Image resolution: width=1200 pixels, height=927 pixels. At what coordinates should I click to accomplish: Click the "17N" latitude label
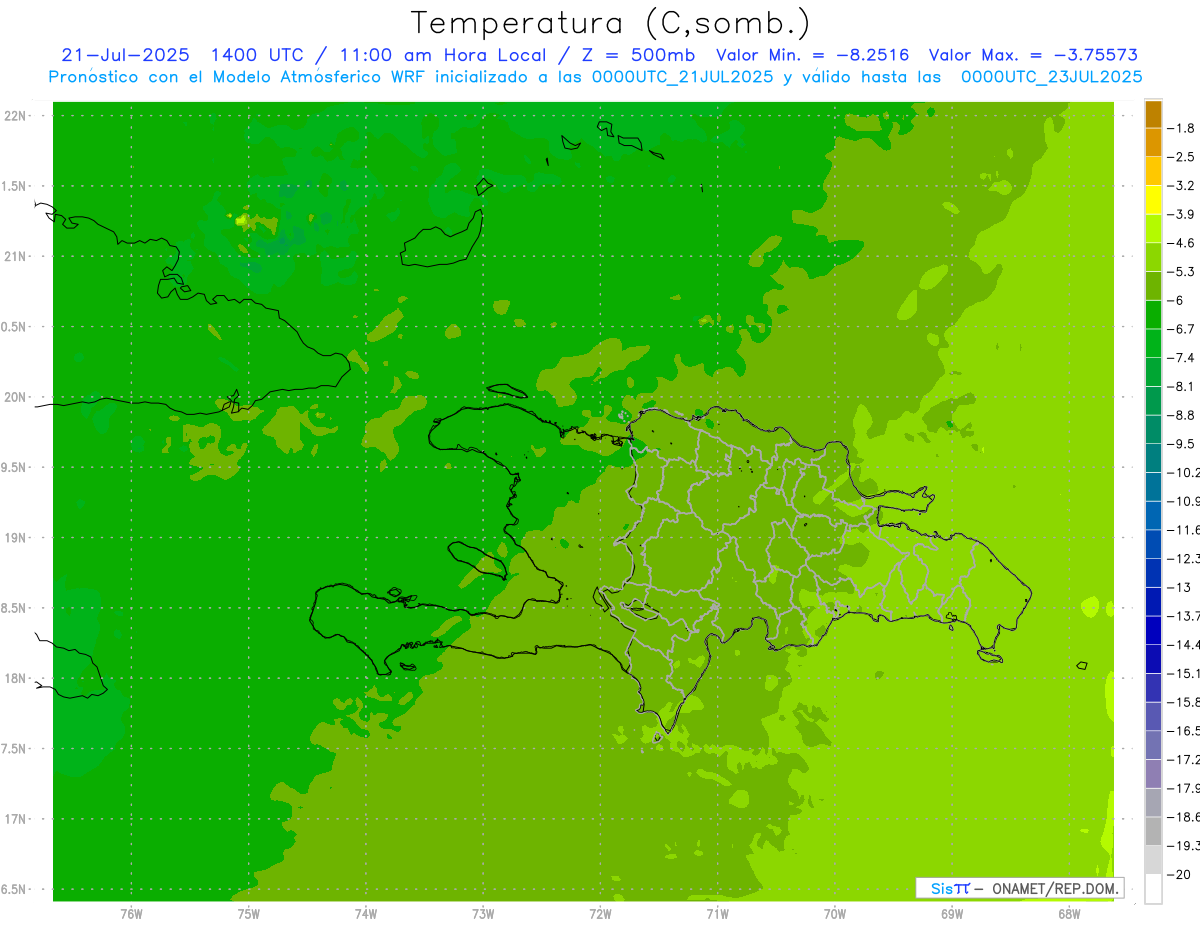pyautogui.click(x=15, y=819)
